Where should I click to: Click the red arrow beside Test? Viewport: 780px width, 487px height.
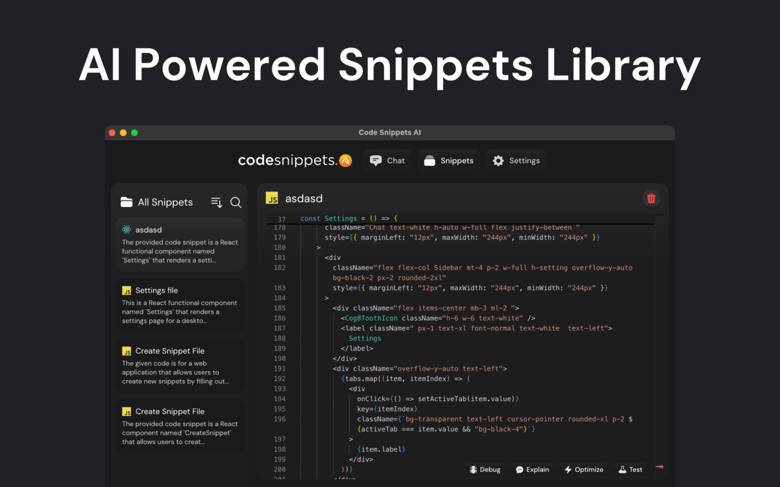659,468
